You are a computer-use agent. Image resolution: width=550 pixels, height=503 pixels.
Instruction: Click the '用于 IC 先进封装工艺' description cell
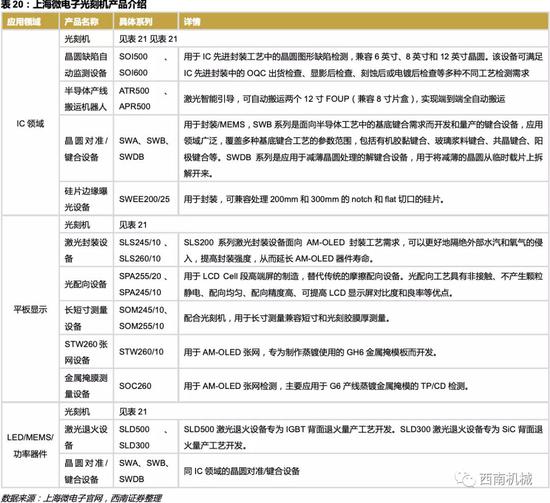click(363, 65)
